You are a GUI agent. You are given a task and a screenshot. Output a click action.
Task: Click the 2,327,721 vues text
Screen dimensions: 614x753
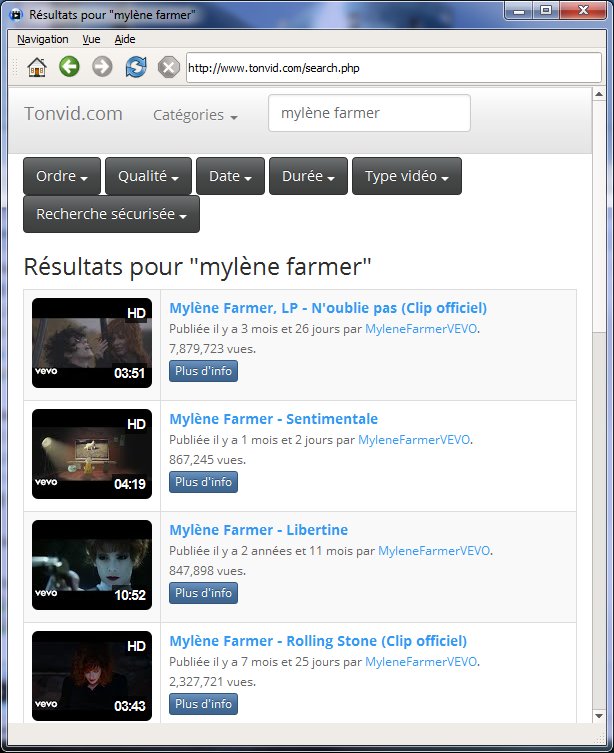[212, 682]
